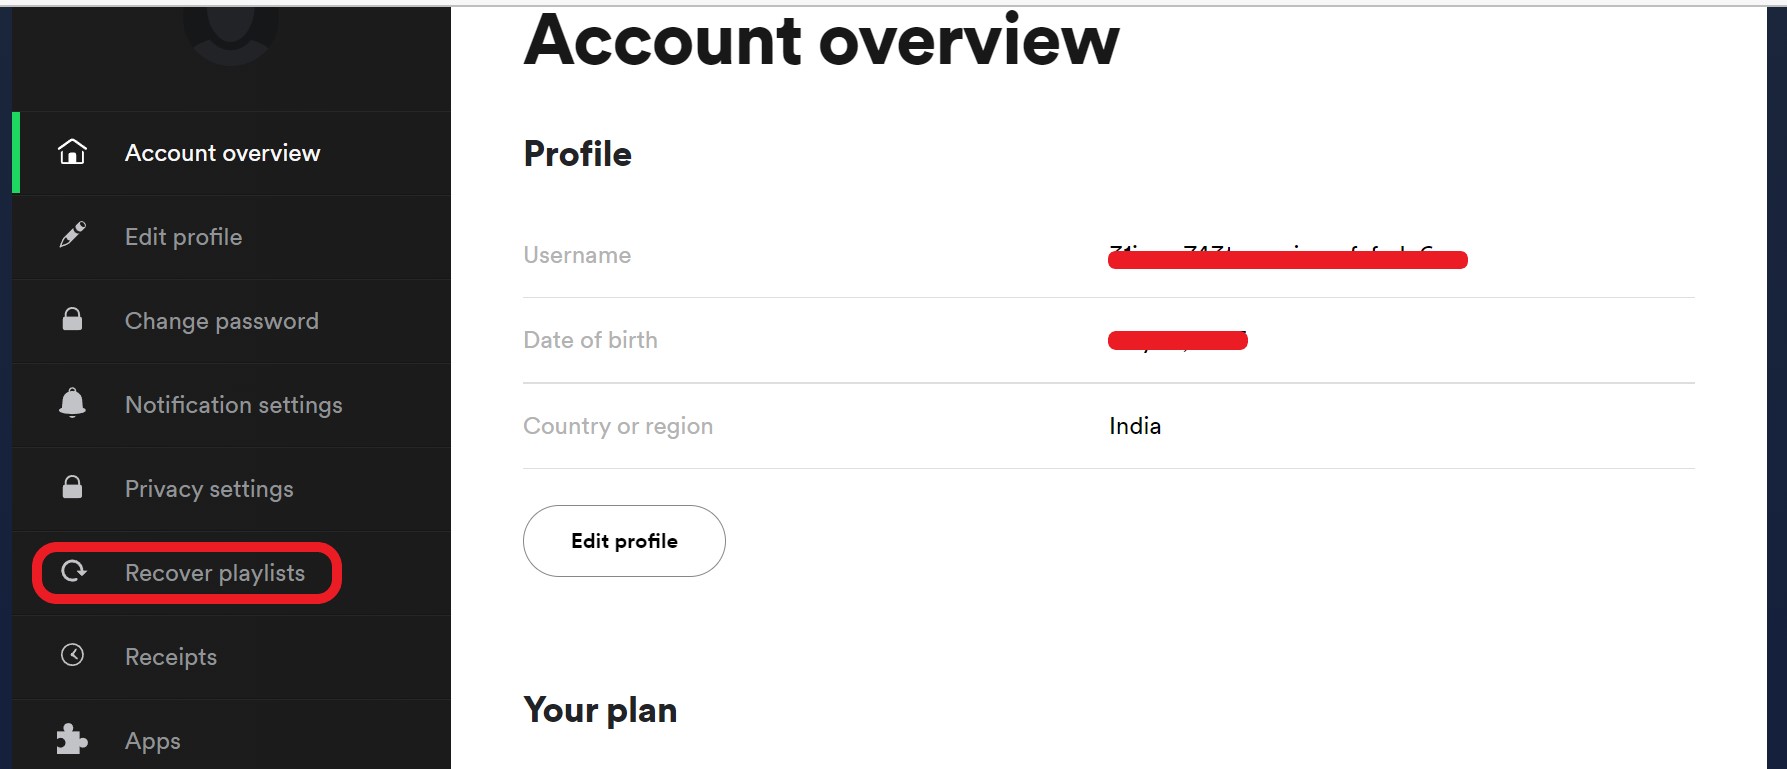Open the Apps sidebar entry
The image size is (1787, 769).
[152, 741]
